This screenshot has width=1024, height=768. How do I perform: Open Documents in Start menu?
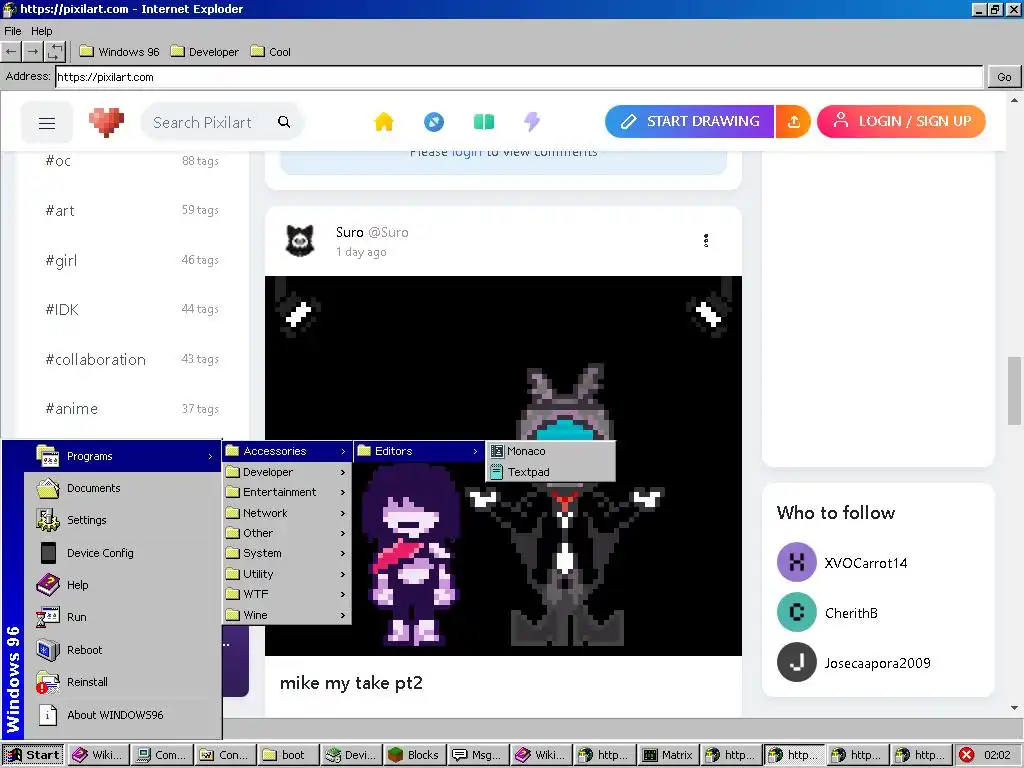click(123, 488)
